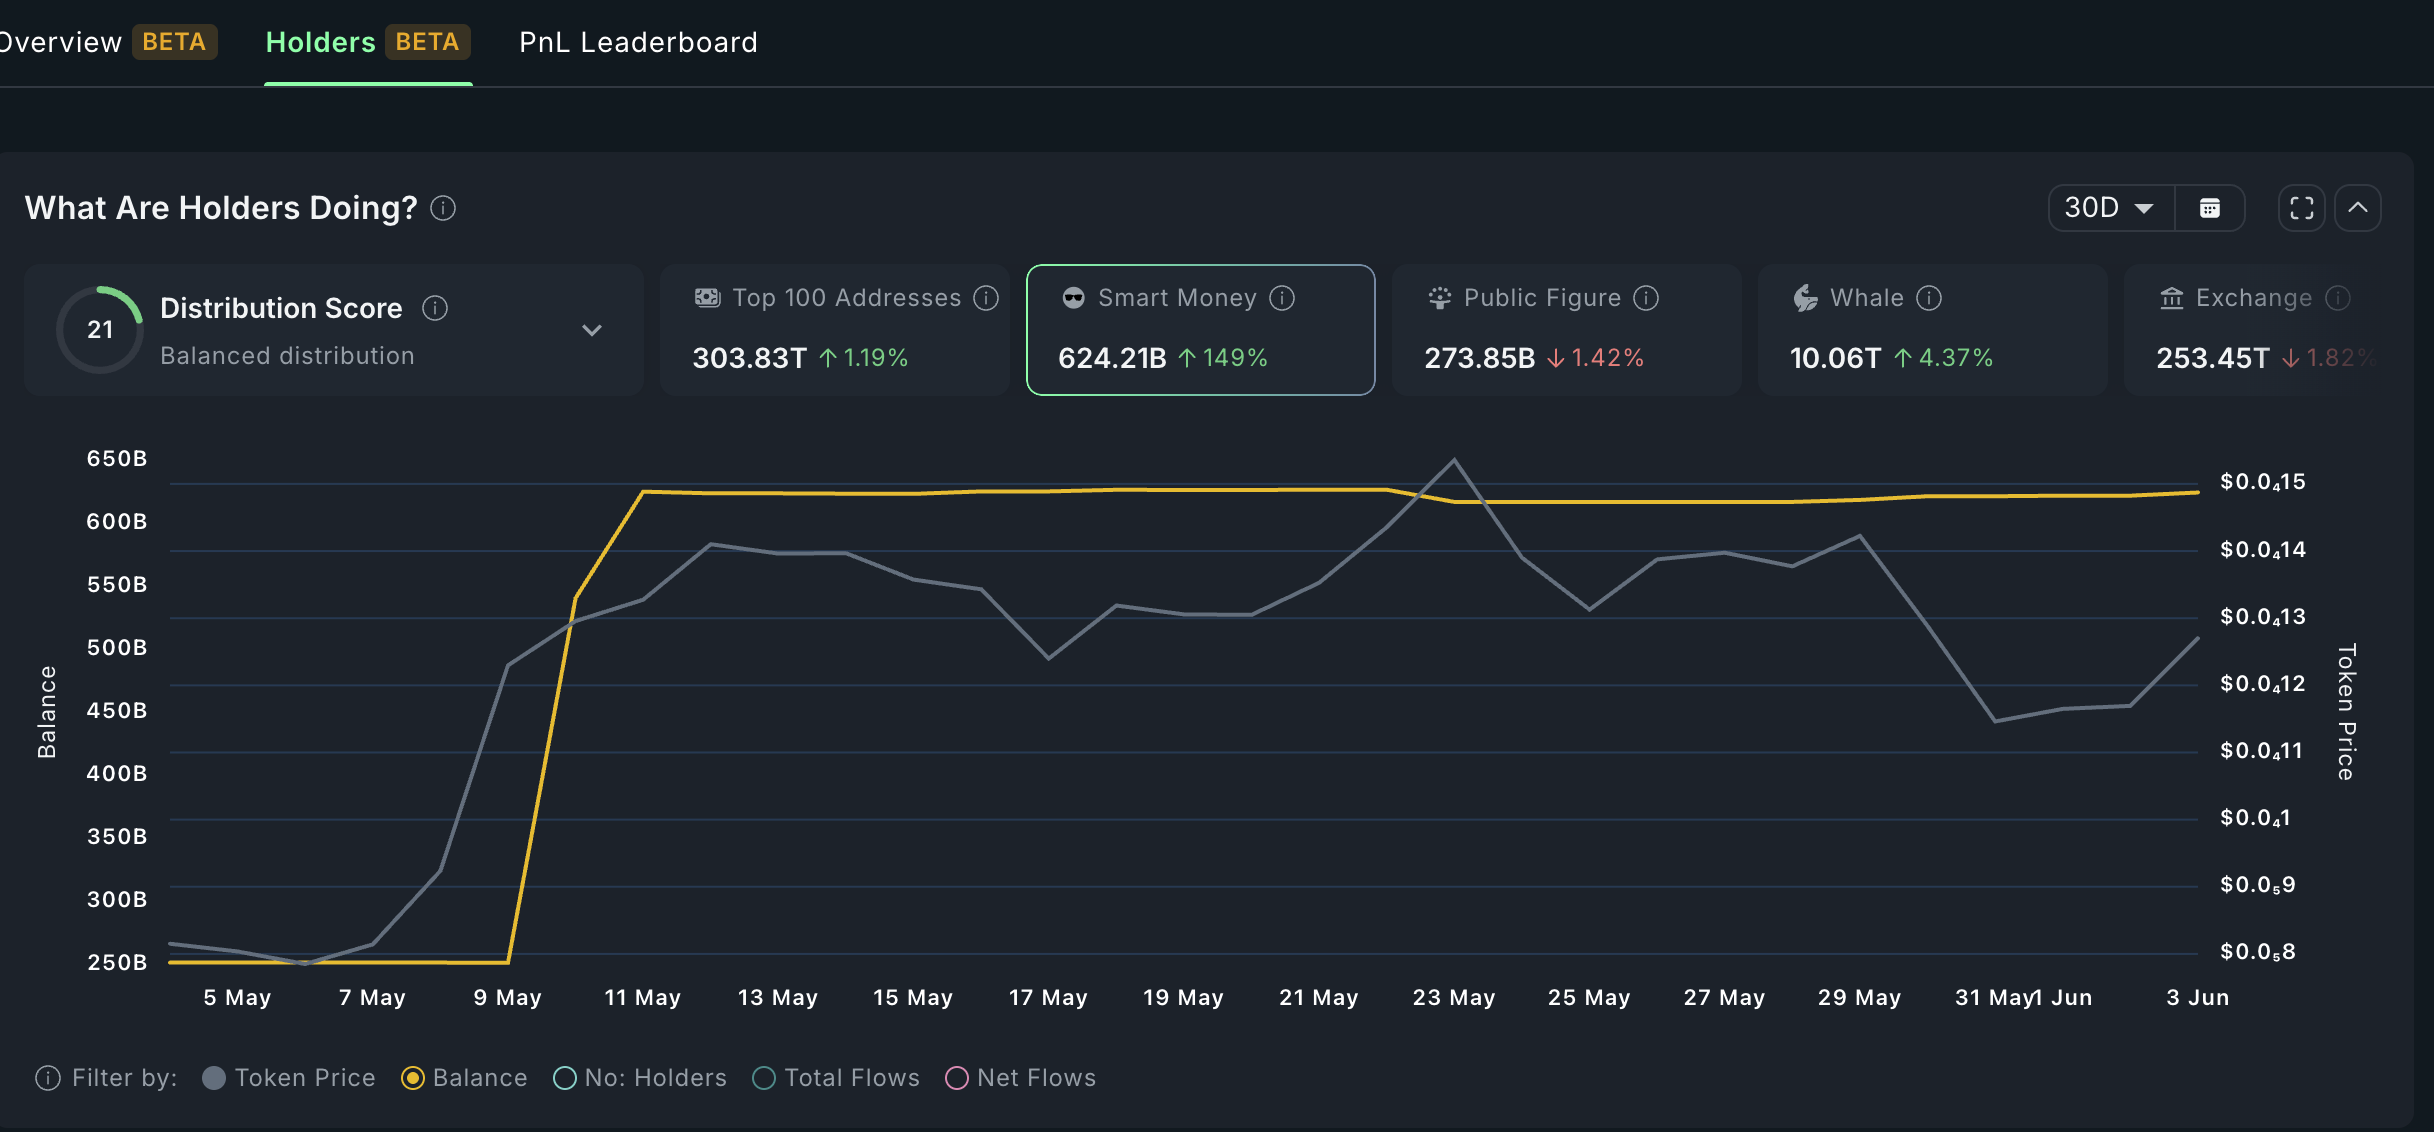This screenshot has height=1132, width=2434.
Task: Click the Public Figure info icon
Action: tap(1646, 298)
